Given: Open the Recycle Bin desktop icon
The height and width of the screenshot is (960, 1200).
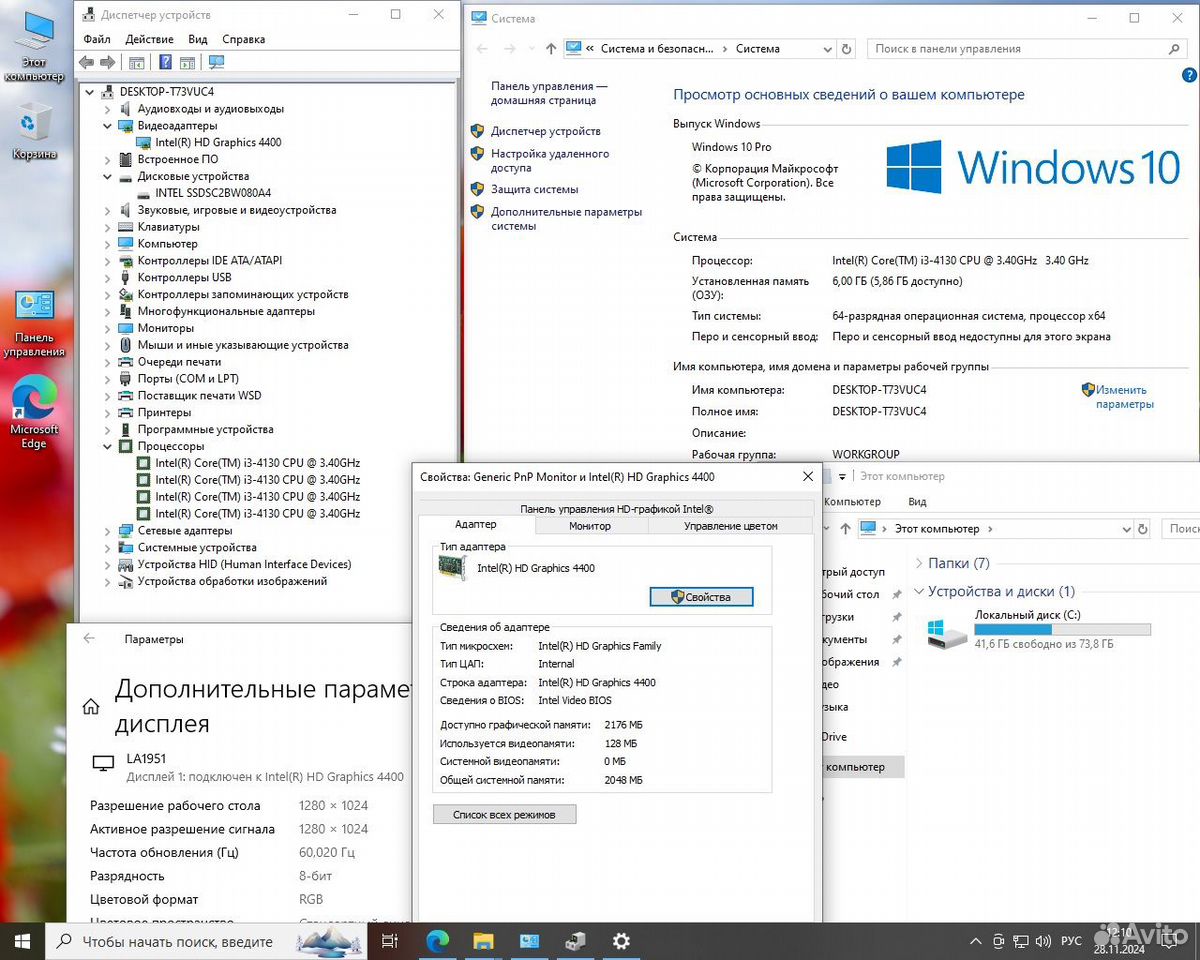Looking at the screenshot, I should (x=34, y=130).
